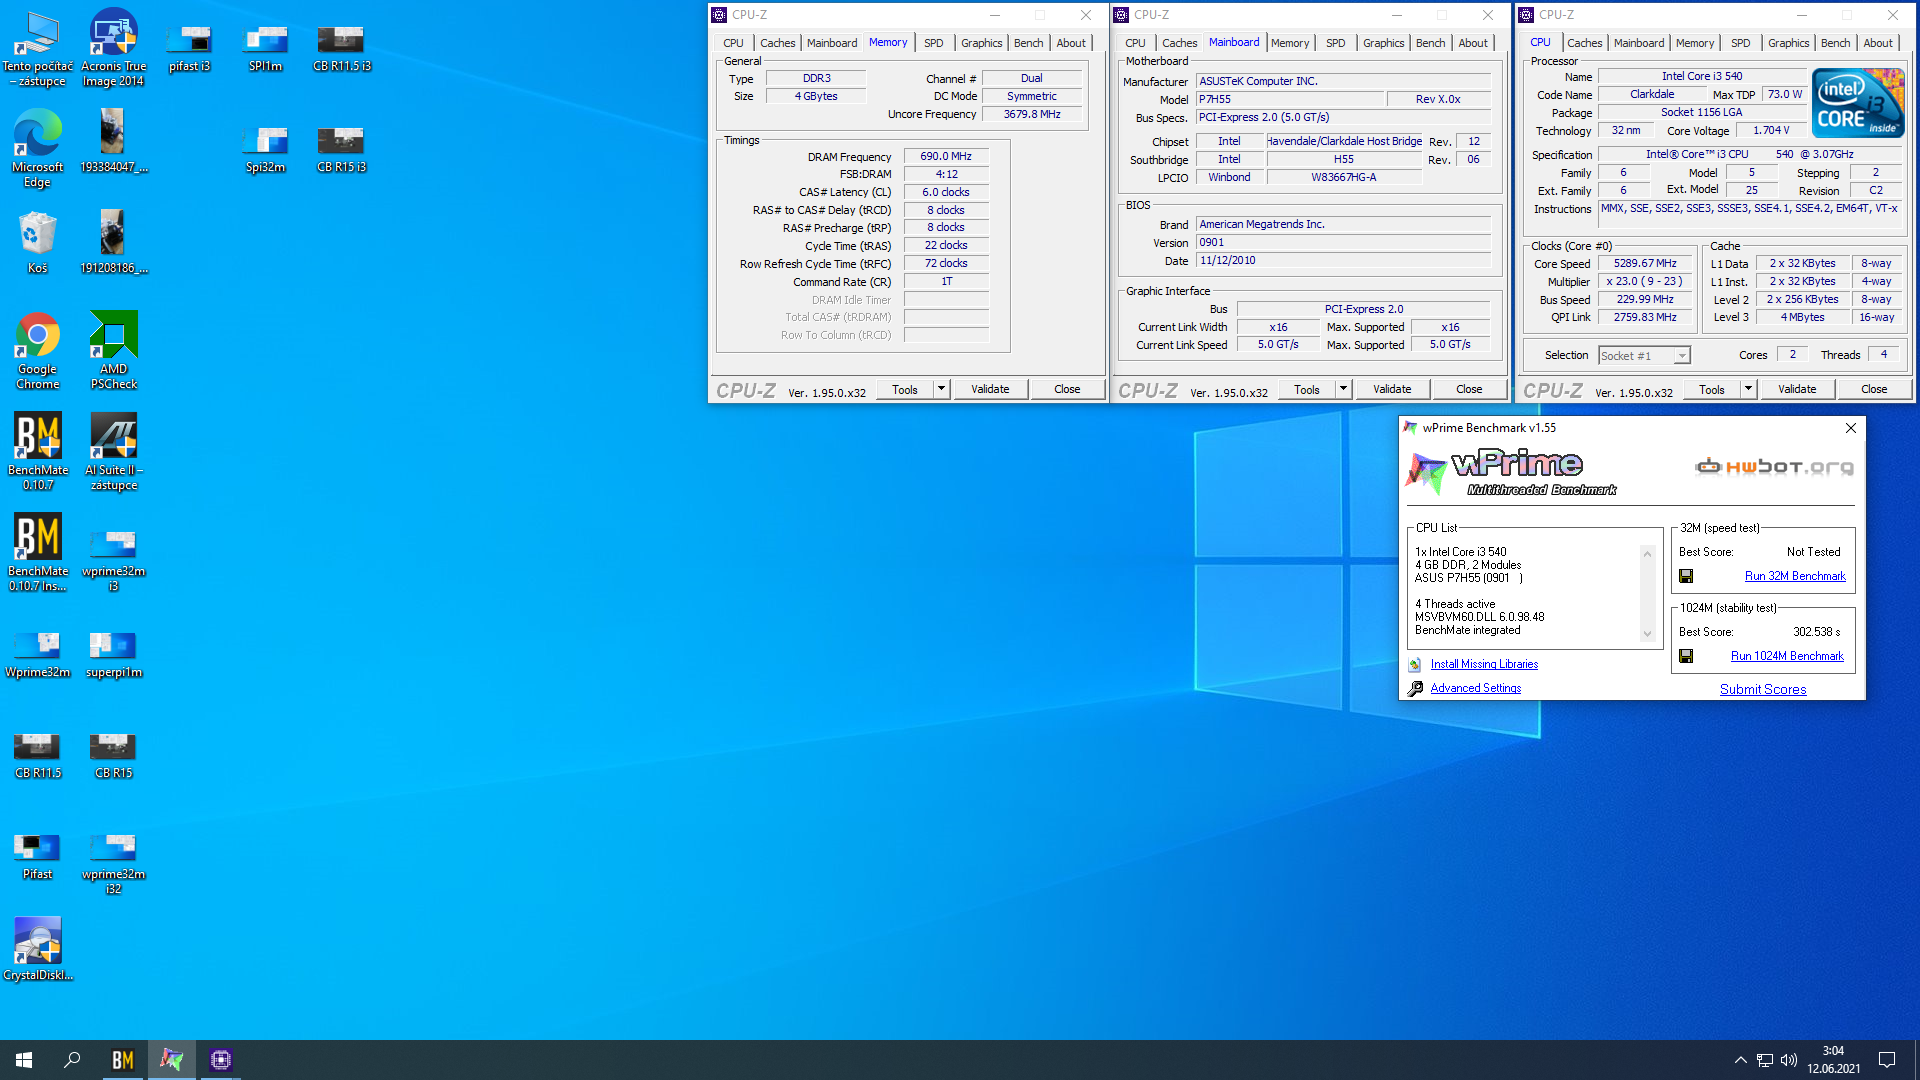Click Close button in Mainboard CPU-Z window
Viewport: 1920px width, 1080px height.
[1469, 389]
